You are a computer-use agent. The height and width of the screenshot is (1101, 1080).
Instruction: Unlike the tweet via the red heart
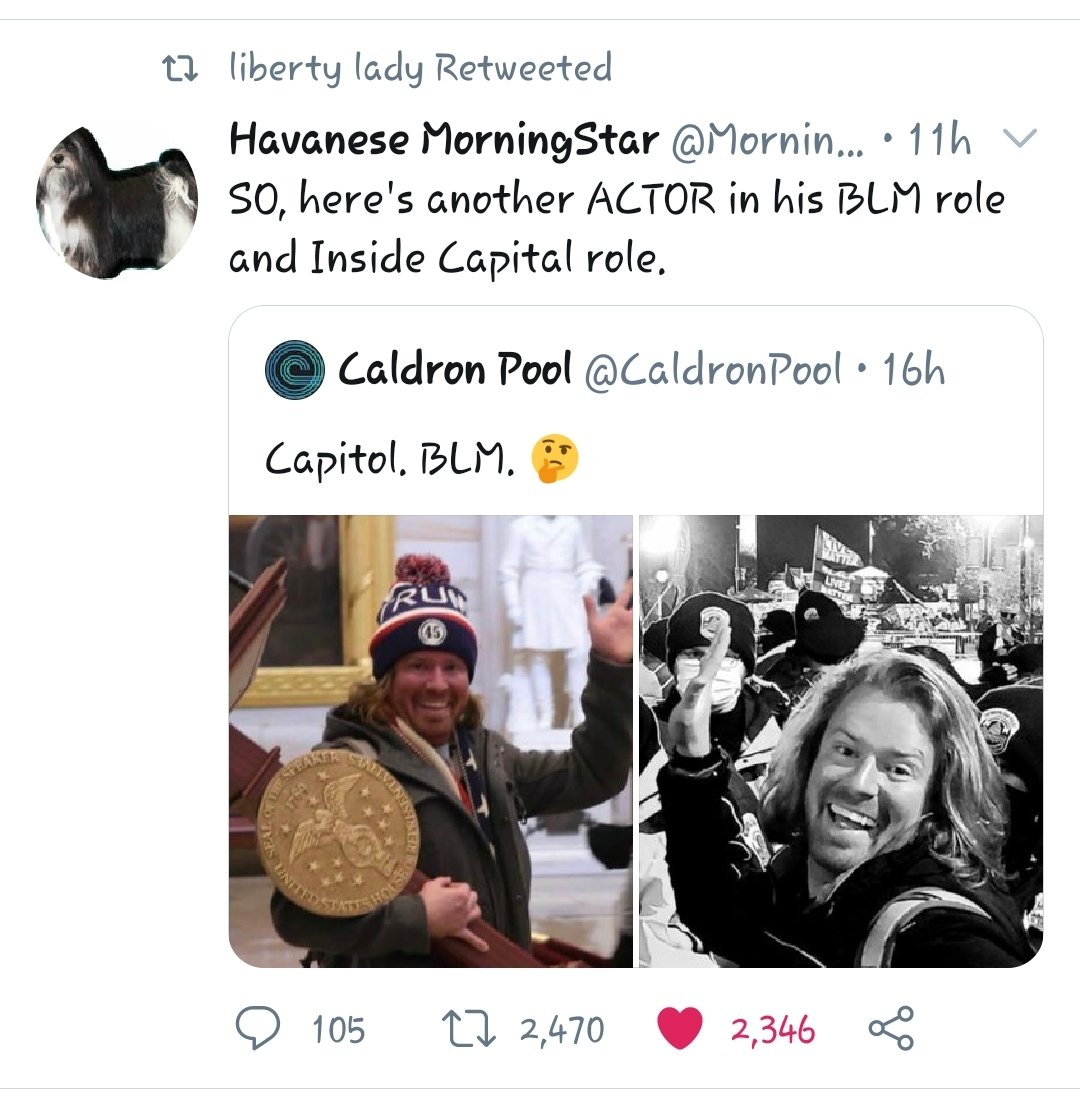pyautogui.click(x=680, y=1028)
